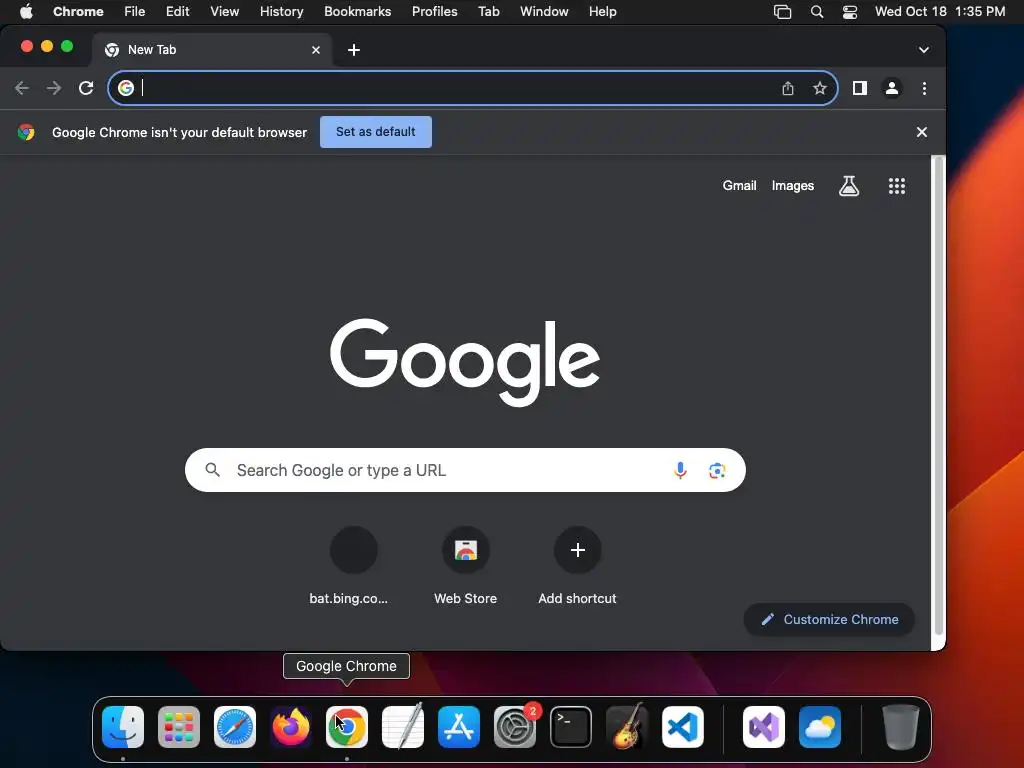This screenshot has width=1024, height=768.
Task: Open the Window menu
Action: click(x=544, y=12)
